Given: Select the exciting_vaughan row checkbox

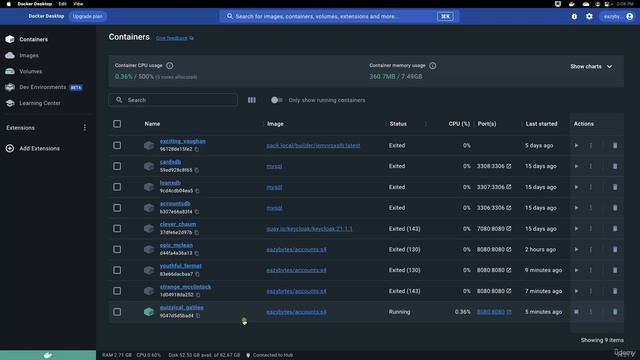Looking at the screenshot, I should click(x=117, y=145).
